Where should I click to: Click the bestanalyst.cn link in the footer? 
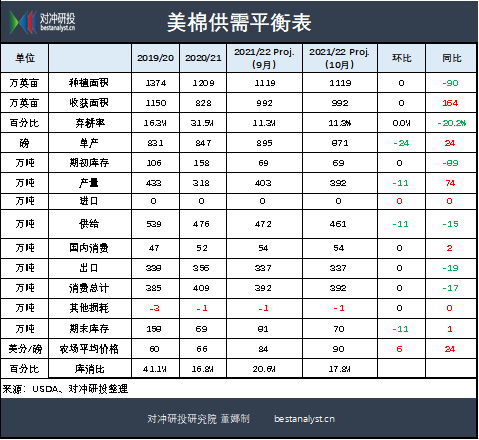pos(304,419)
